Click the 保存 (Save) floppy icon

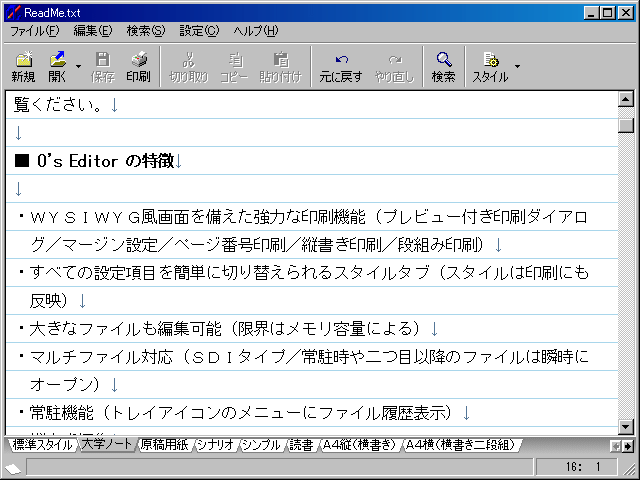pos(102,66)
